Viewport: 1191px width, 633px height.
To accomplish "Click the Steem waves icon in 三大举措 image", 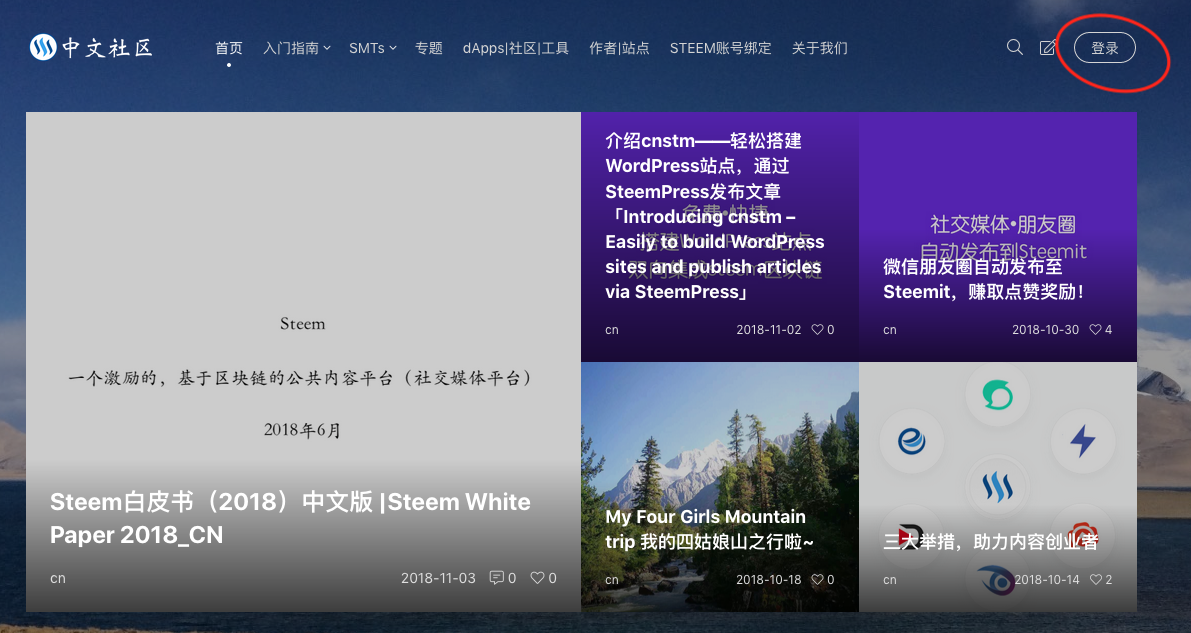I will (x=997, y=487).
